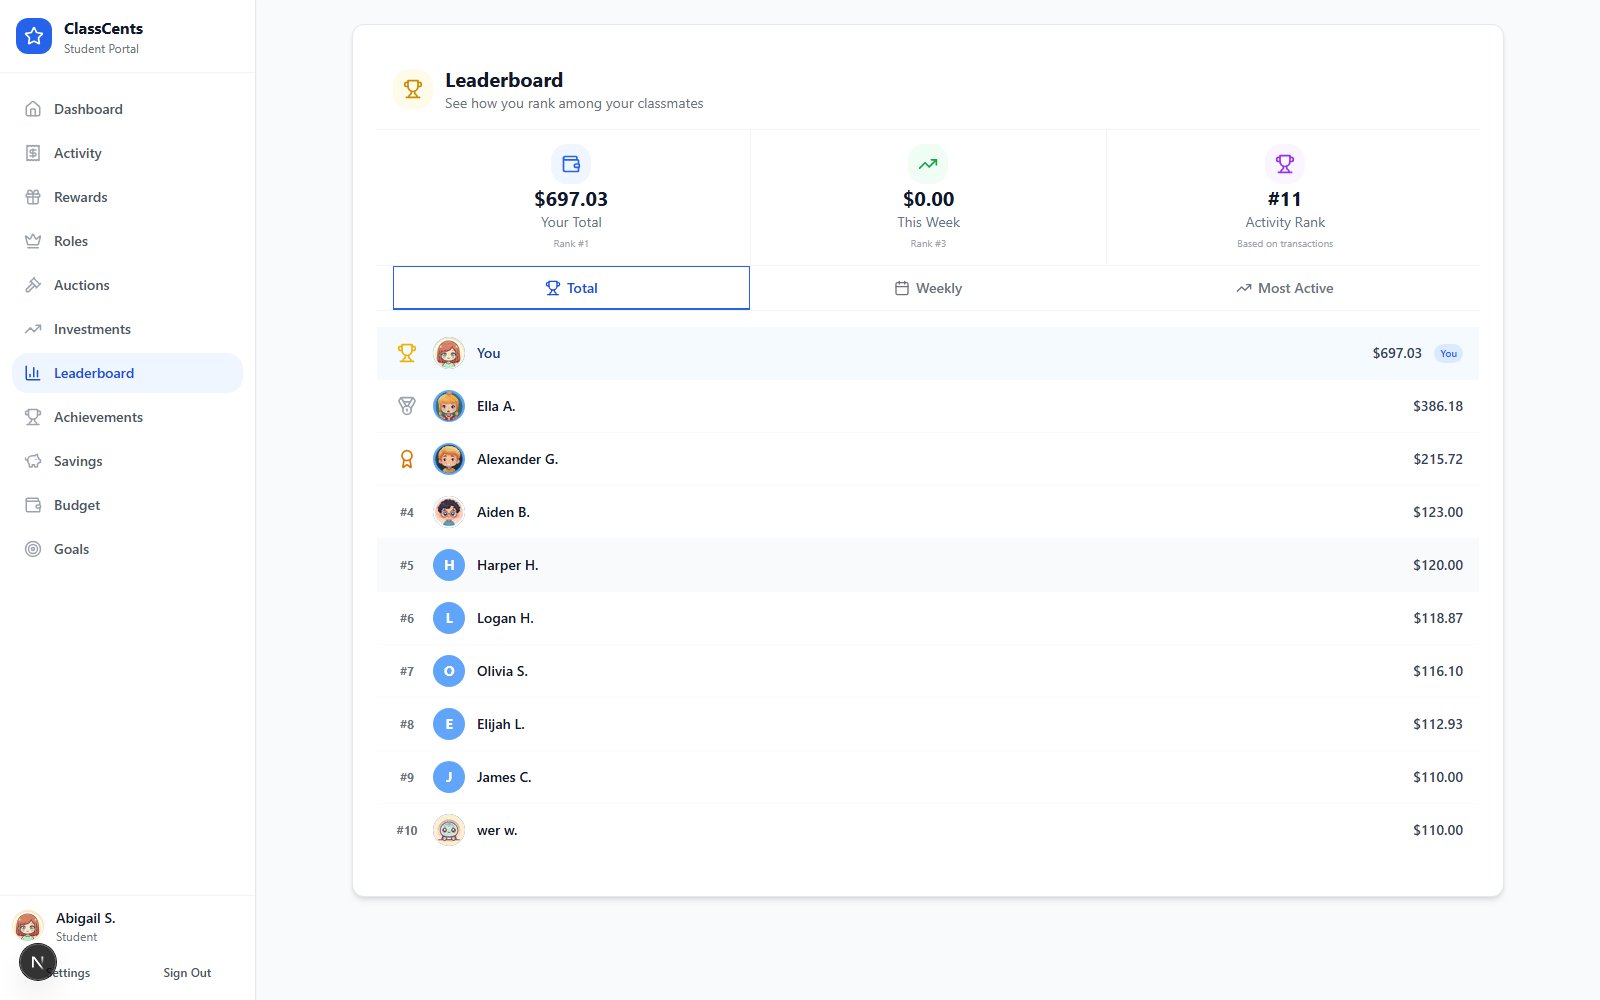Click the Activity receipt icon in sidebar
Image resolution: width=1600 pixels, height=1000 pixels.
33,153
